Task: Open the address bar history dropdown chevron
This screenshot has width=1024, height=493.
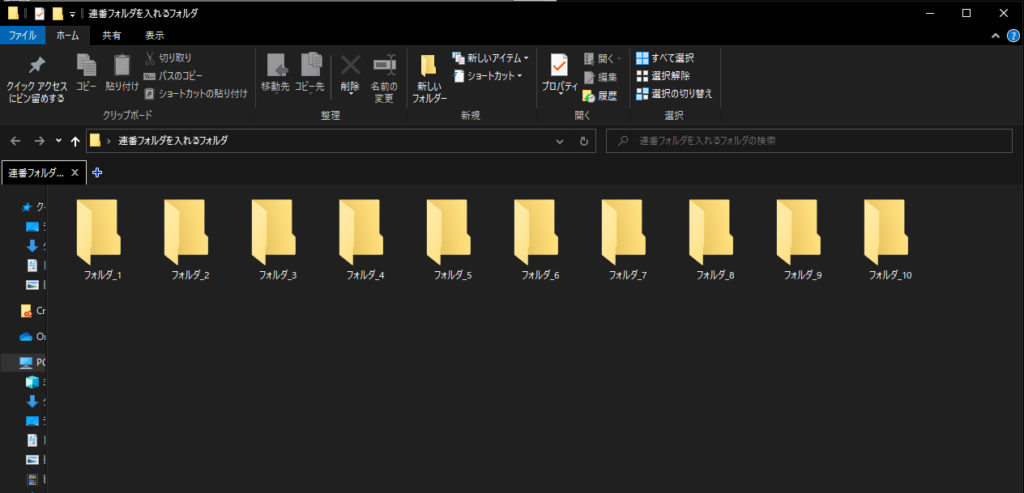Action: point(561,141)
